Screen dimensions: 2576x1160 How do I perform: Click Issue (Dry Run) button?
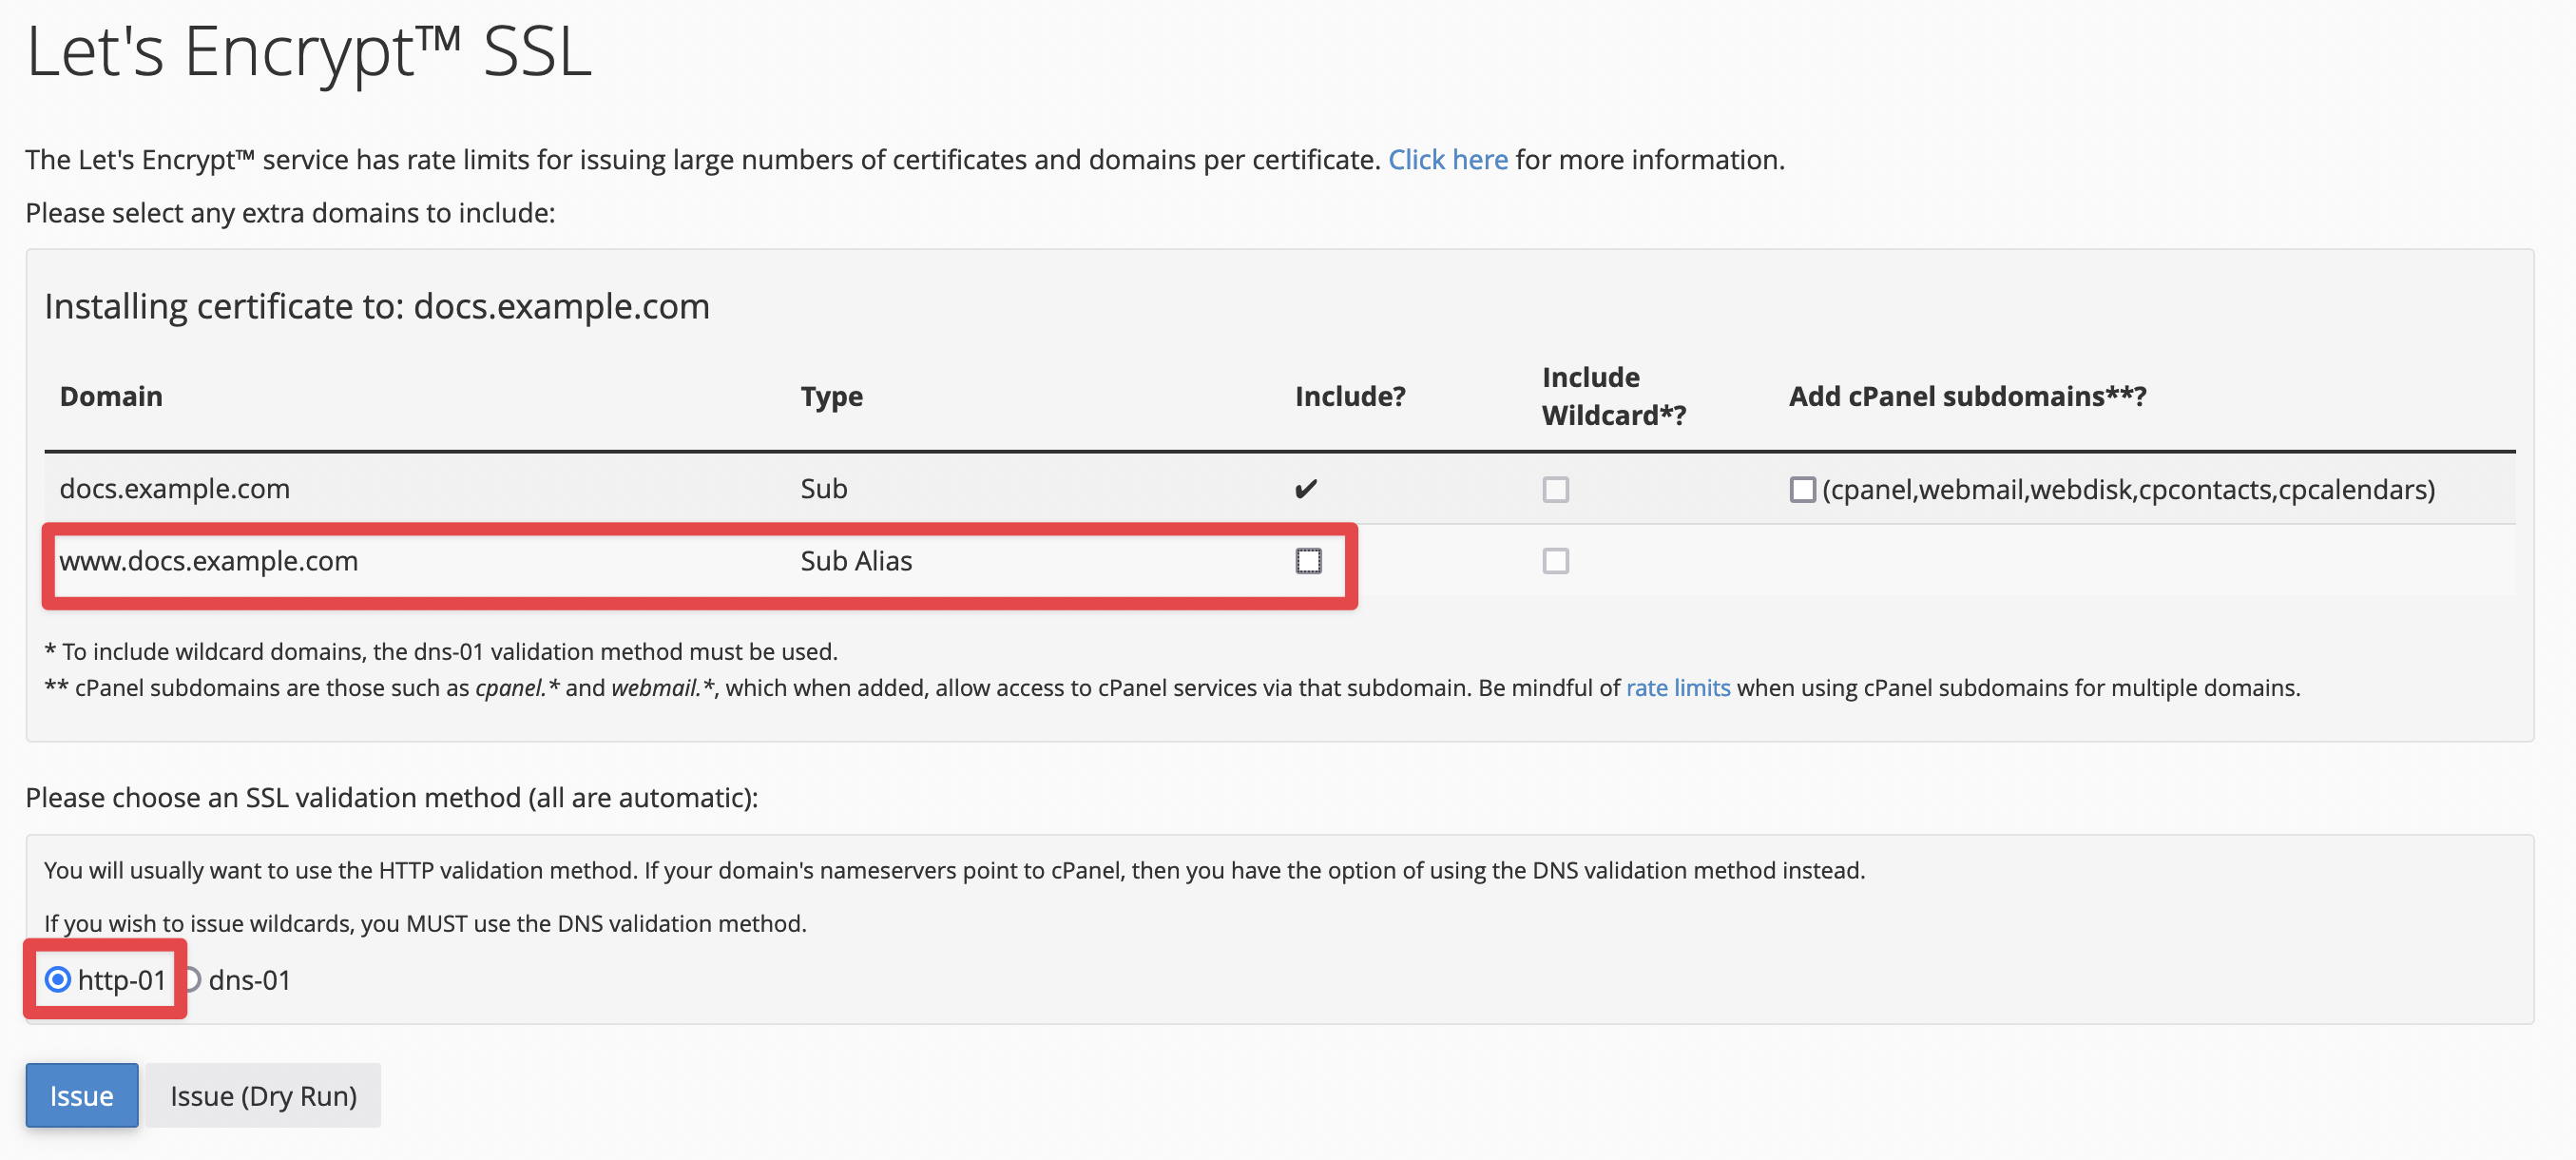tap(263, 1095)
